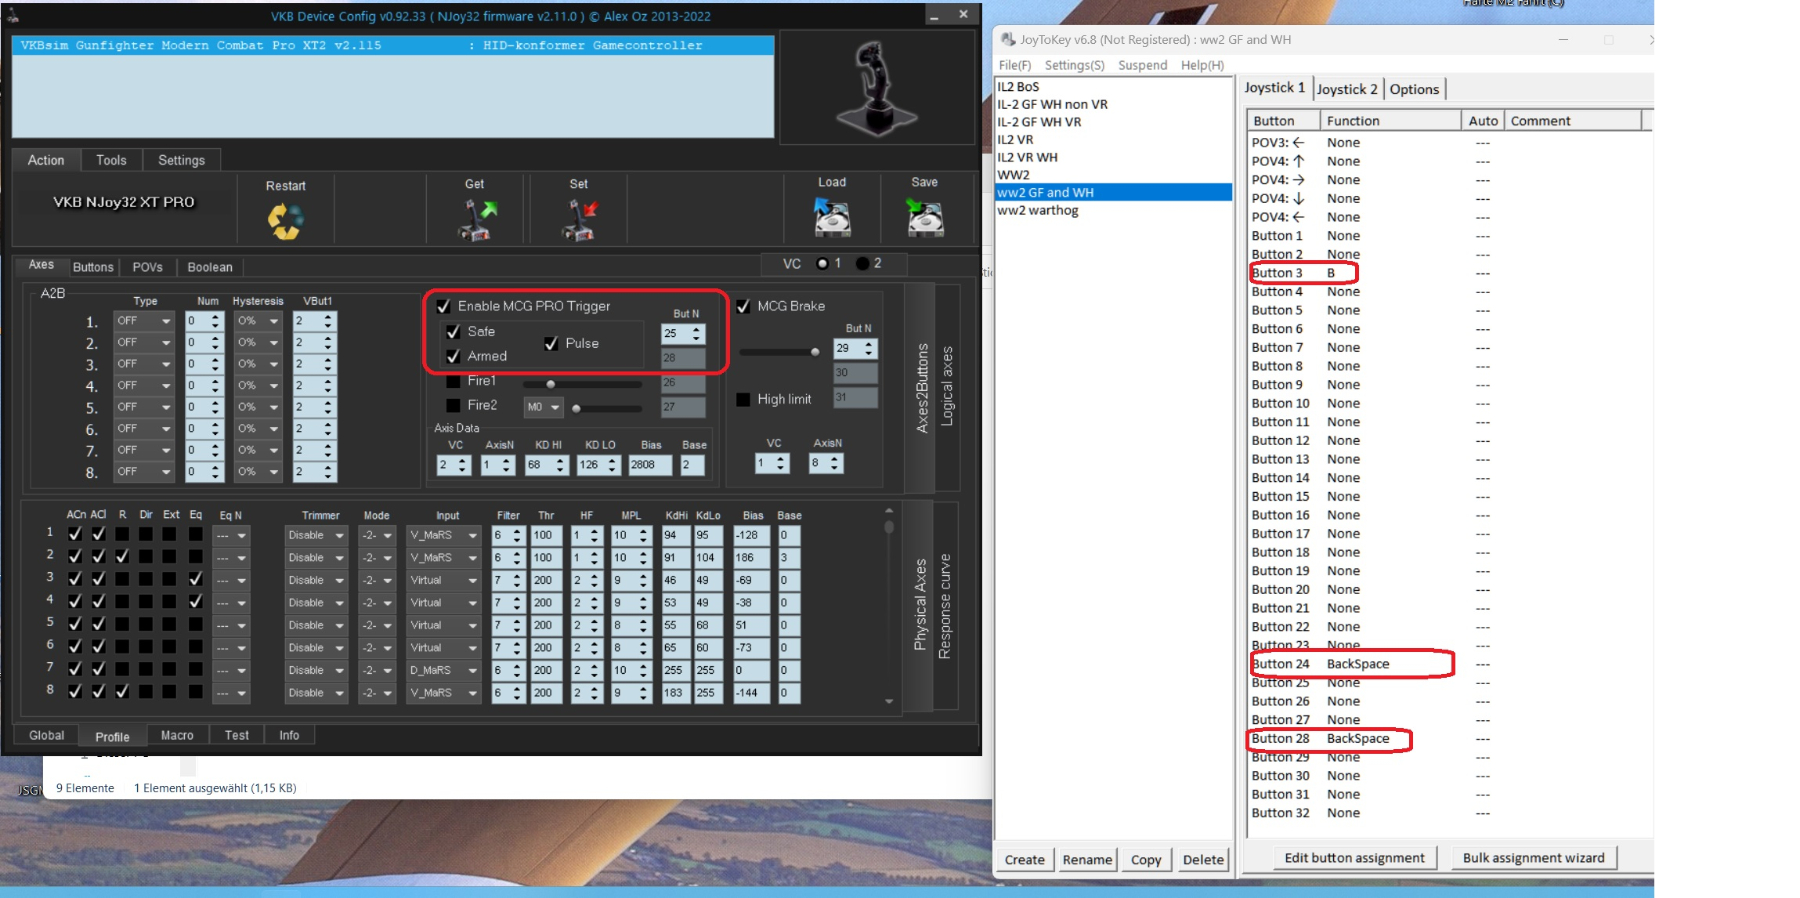Toggle the Safe checkbox
1800x898 pixels.
[x=453, y=331]
